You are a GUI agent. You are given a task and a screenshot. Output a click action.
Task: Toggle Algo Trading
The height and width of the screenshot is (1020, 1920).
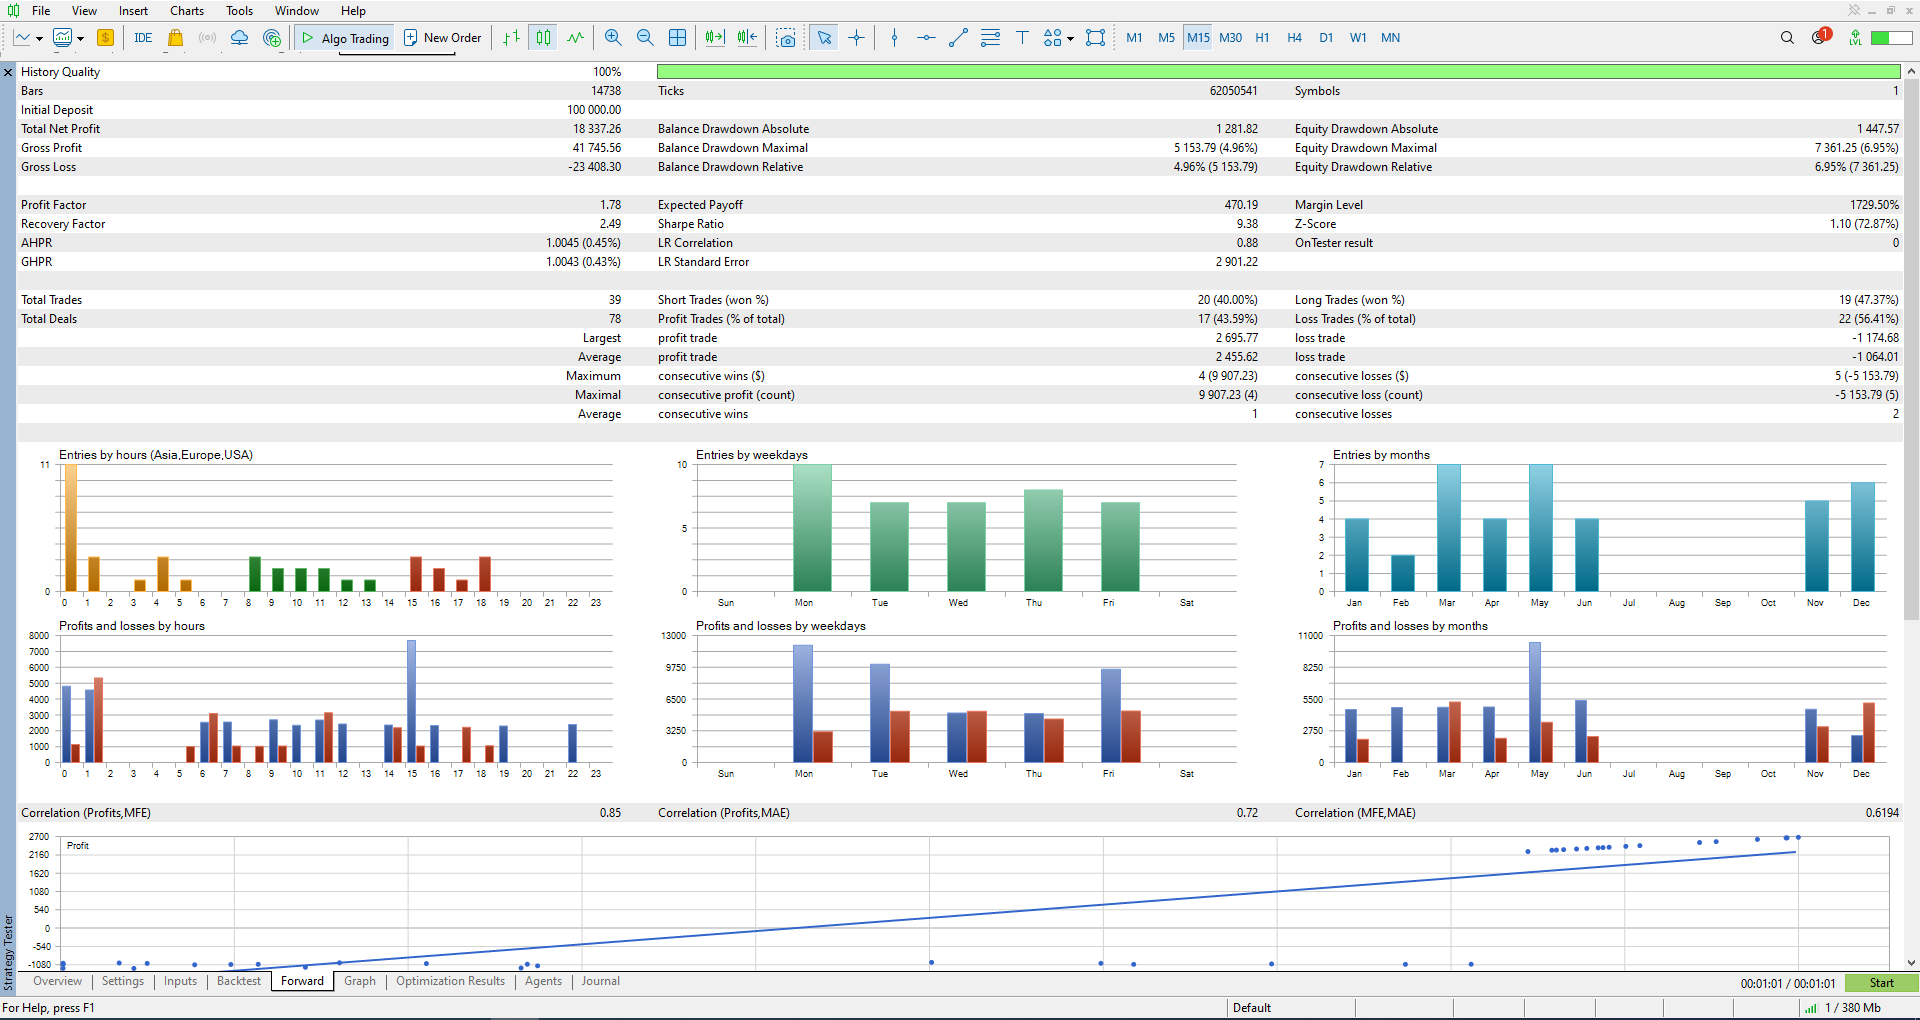(345, 38)
